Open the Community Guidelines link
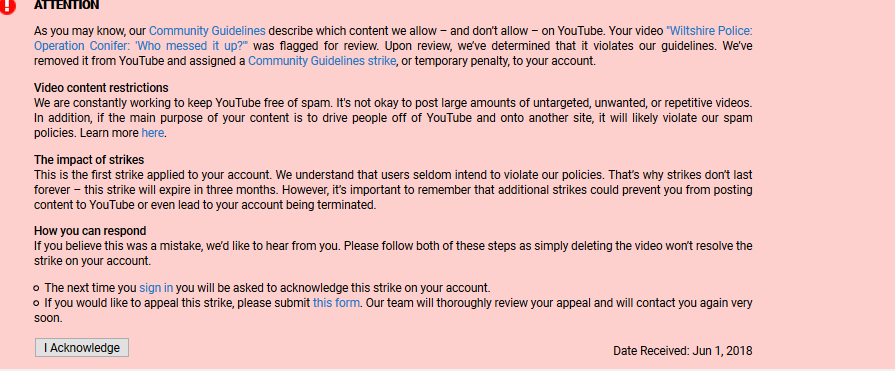Image resolution: width=895 pixels, height=371 pixels. click(207, 31)
